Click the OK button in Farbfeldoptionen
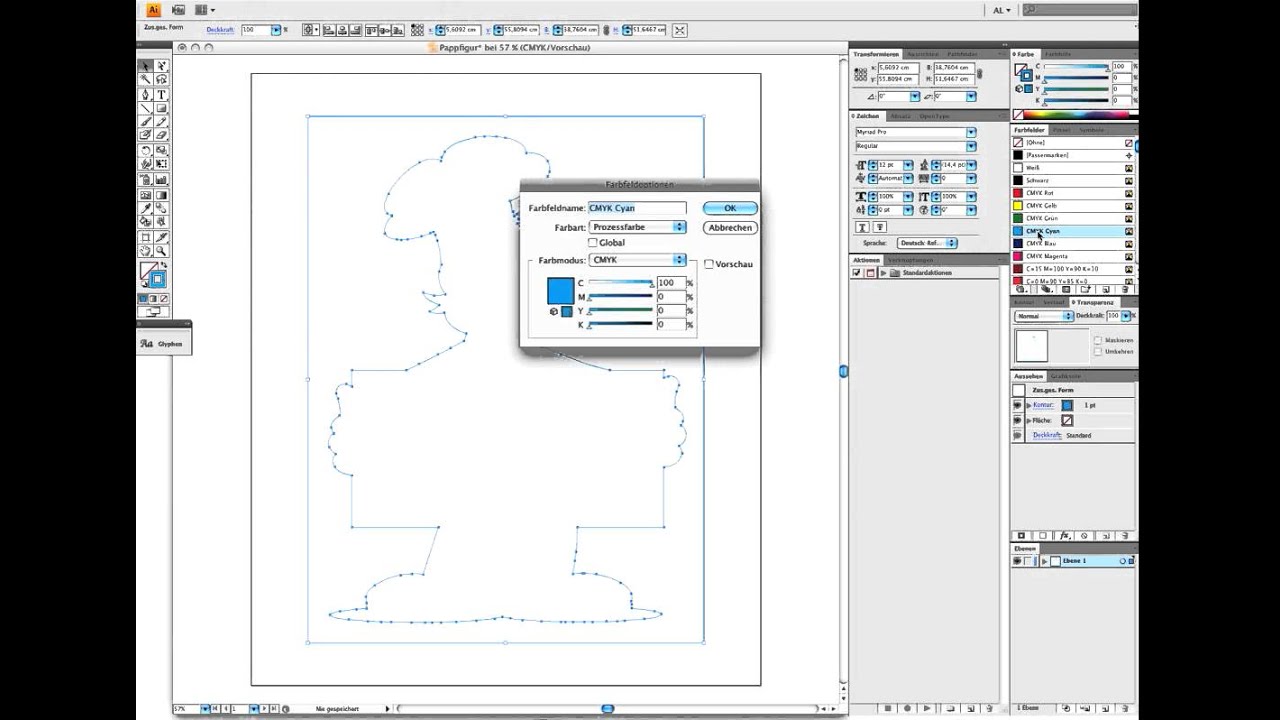 [730, 208]
